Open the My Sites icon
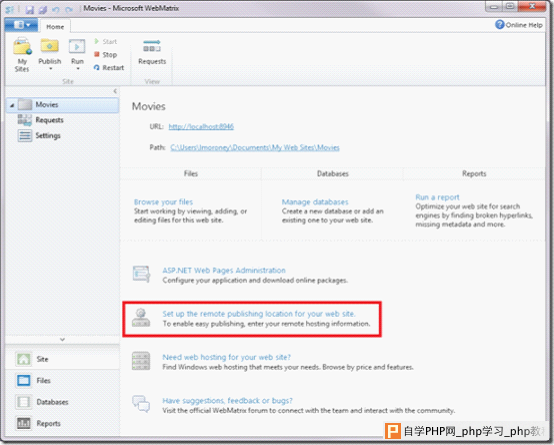The image size is (554, 445). pos(22,47)
